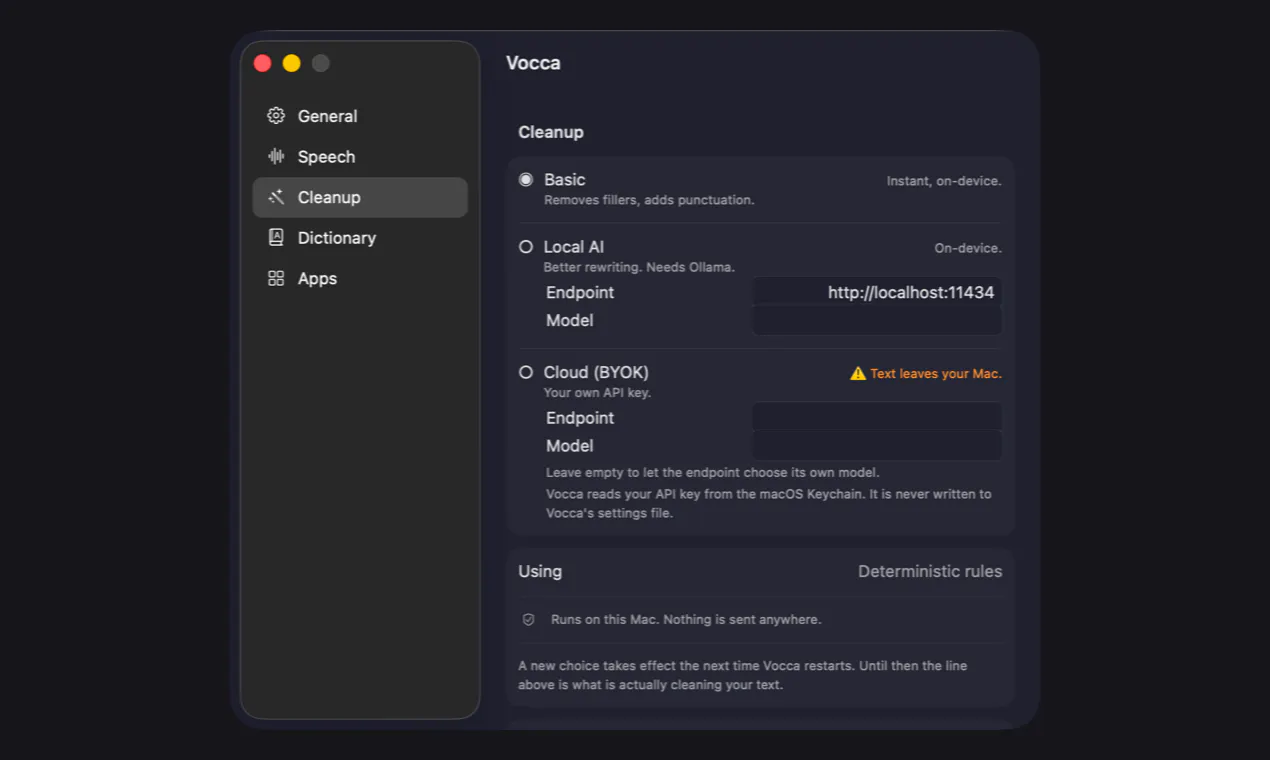Click 'A new choice takes effect' note
This screenshot has width=1270, height=760.
[x=743, y=675]
